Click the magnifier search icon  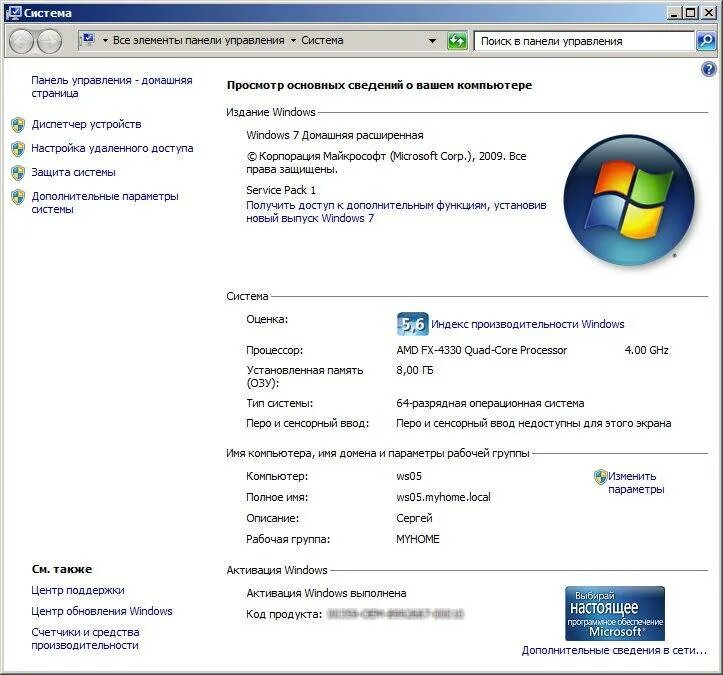706,41
